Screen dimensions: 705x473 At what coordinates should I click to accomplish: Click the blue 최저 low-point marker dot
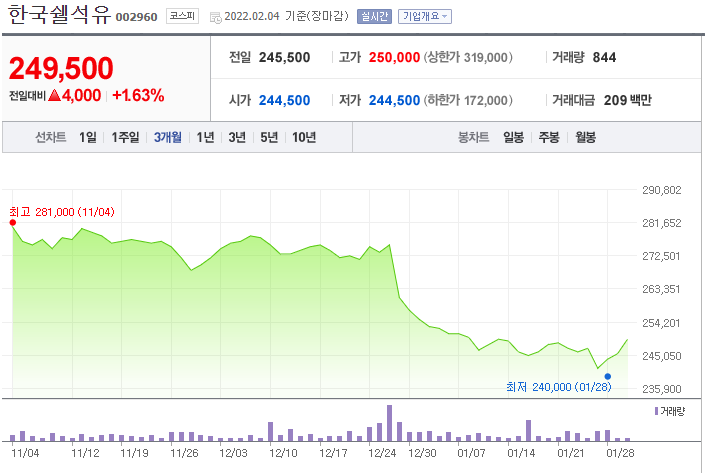point(607,376)
